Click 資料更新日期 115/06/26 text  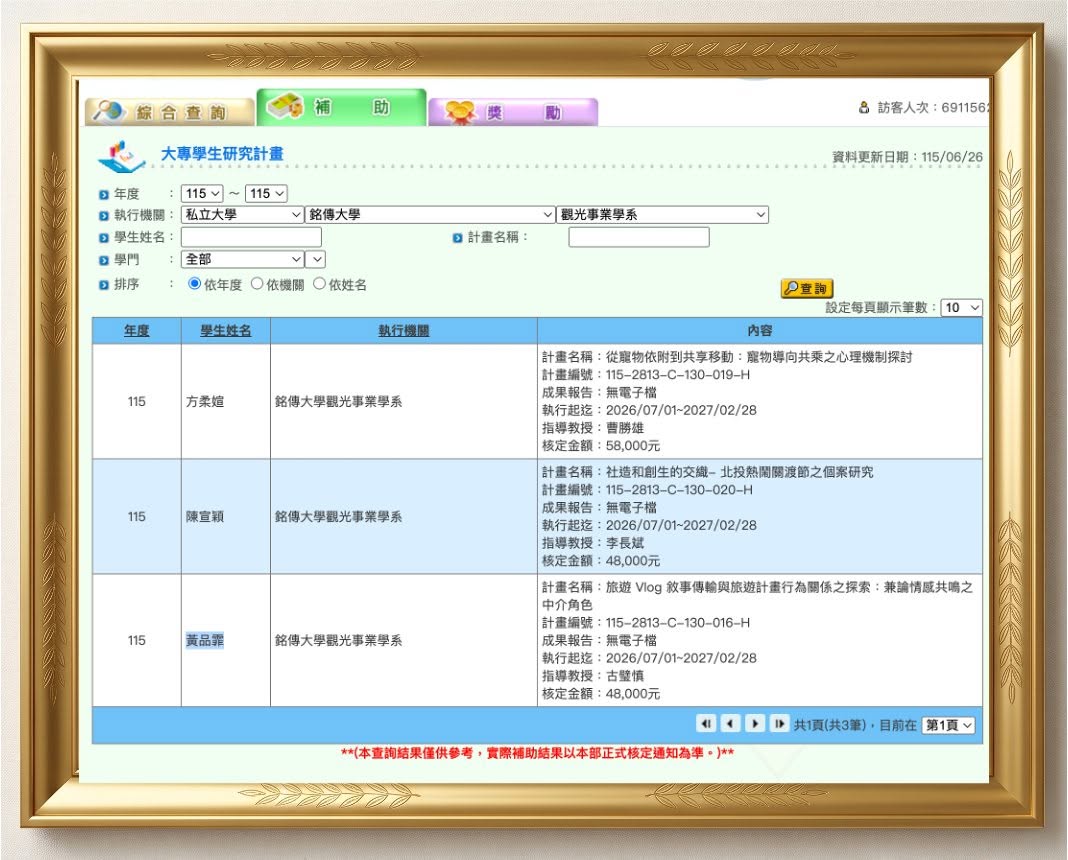coord(907,157)
